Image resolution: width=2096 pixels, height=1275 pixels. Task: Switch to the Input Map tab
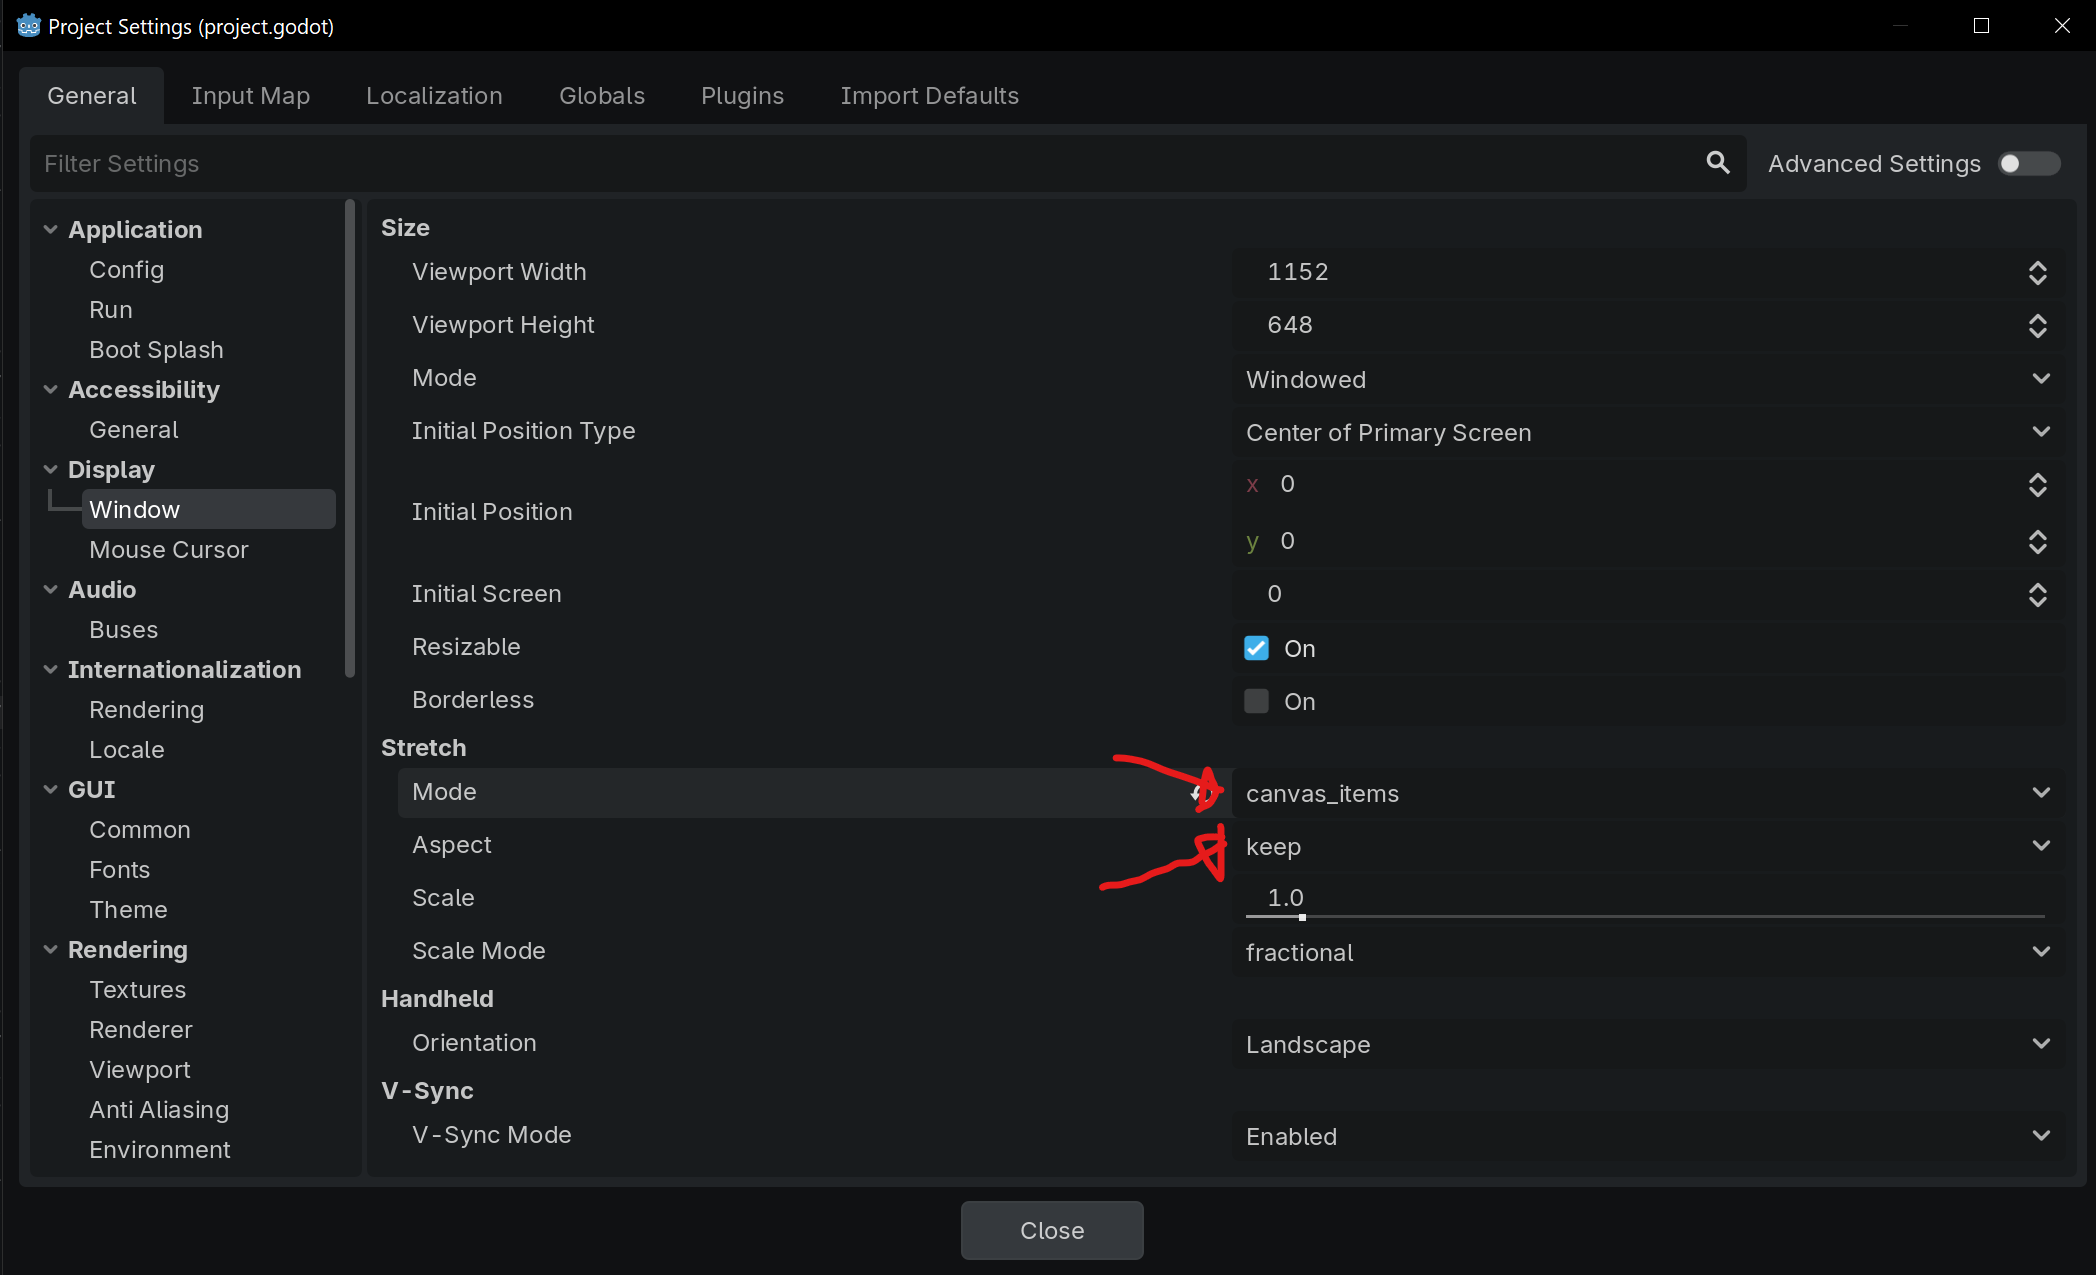(250, 96)
